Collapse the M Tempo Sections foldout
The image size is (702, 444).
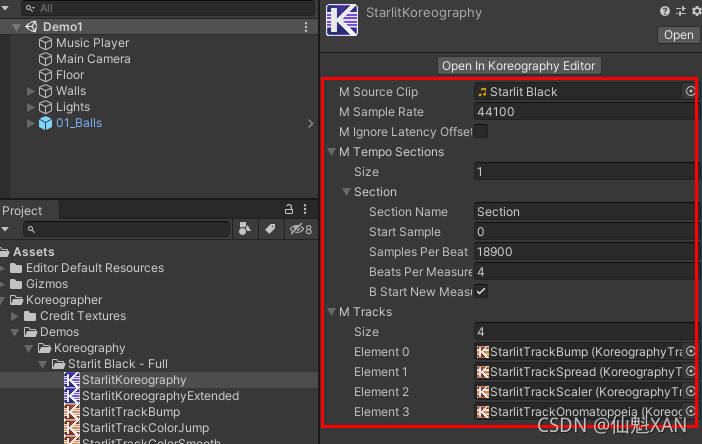point(332,152)
